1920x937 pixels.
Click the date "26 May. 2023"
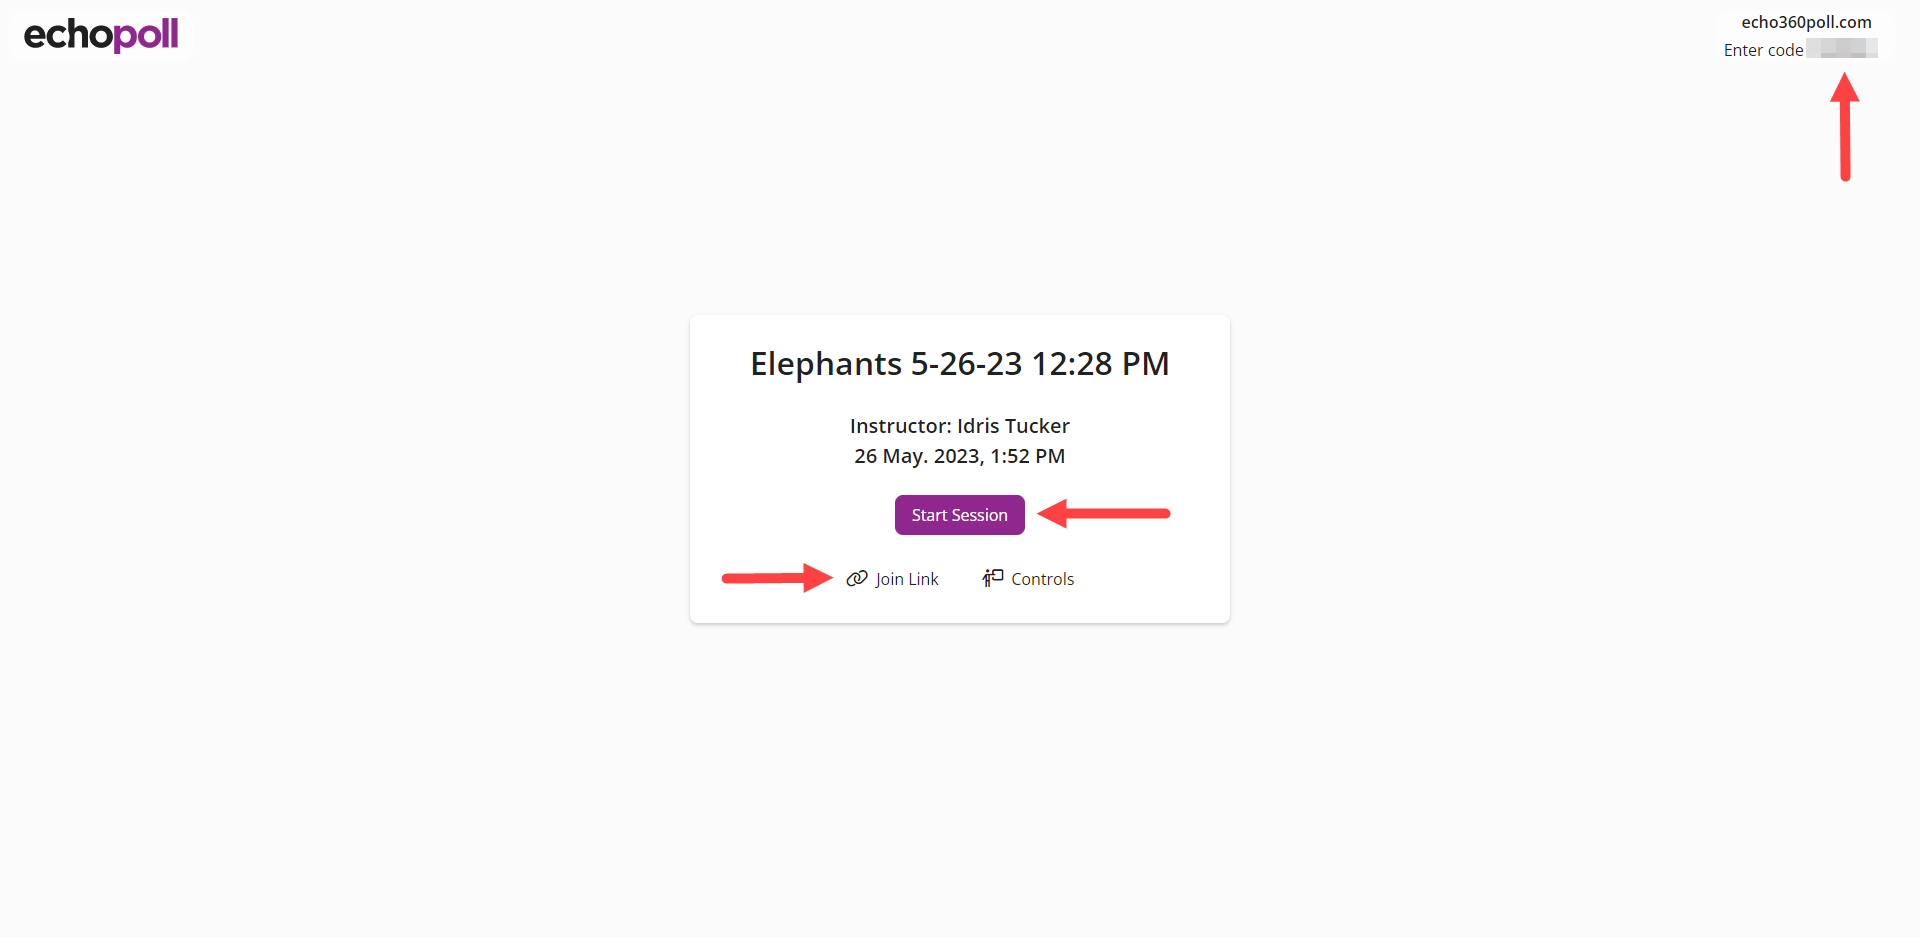(x=916, y=456)
